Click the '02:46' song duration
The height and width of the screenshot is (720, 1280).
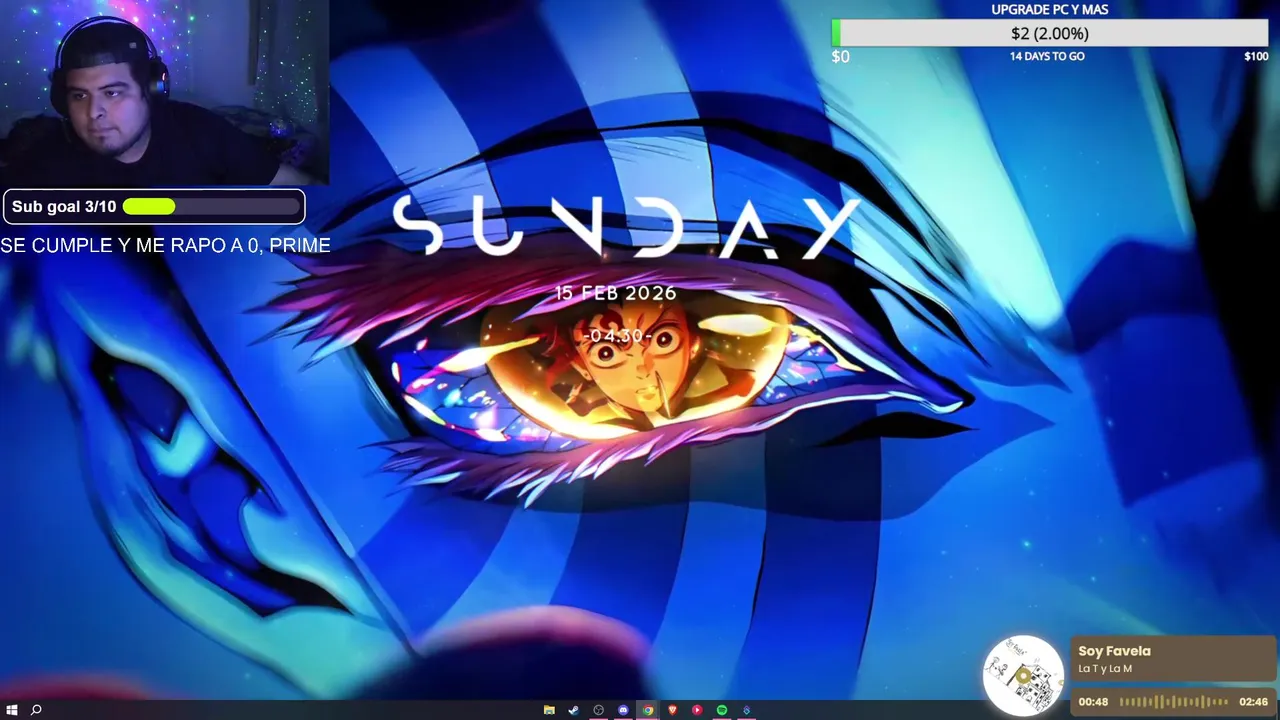pyautogui.click(x=1253, y=702)
